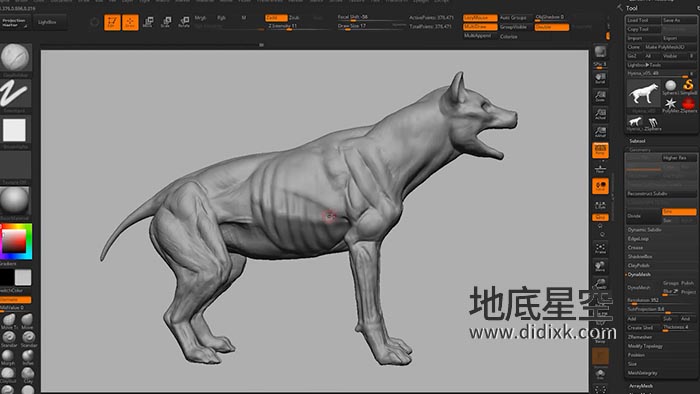700x394 pixels.
Task: Click the orange-brown texture icon in right shelf
Action: (x=600, y=356)
